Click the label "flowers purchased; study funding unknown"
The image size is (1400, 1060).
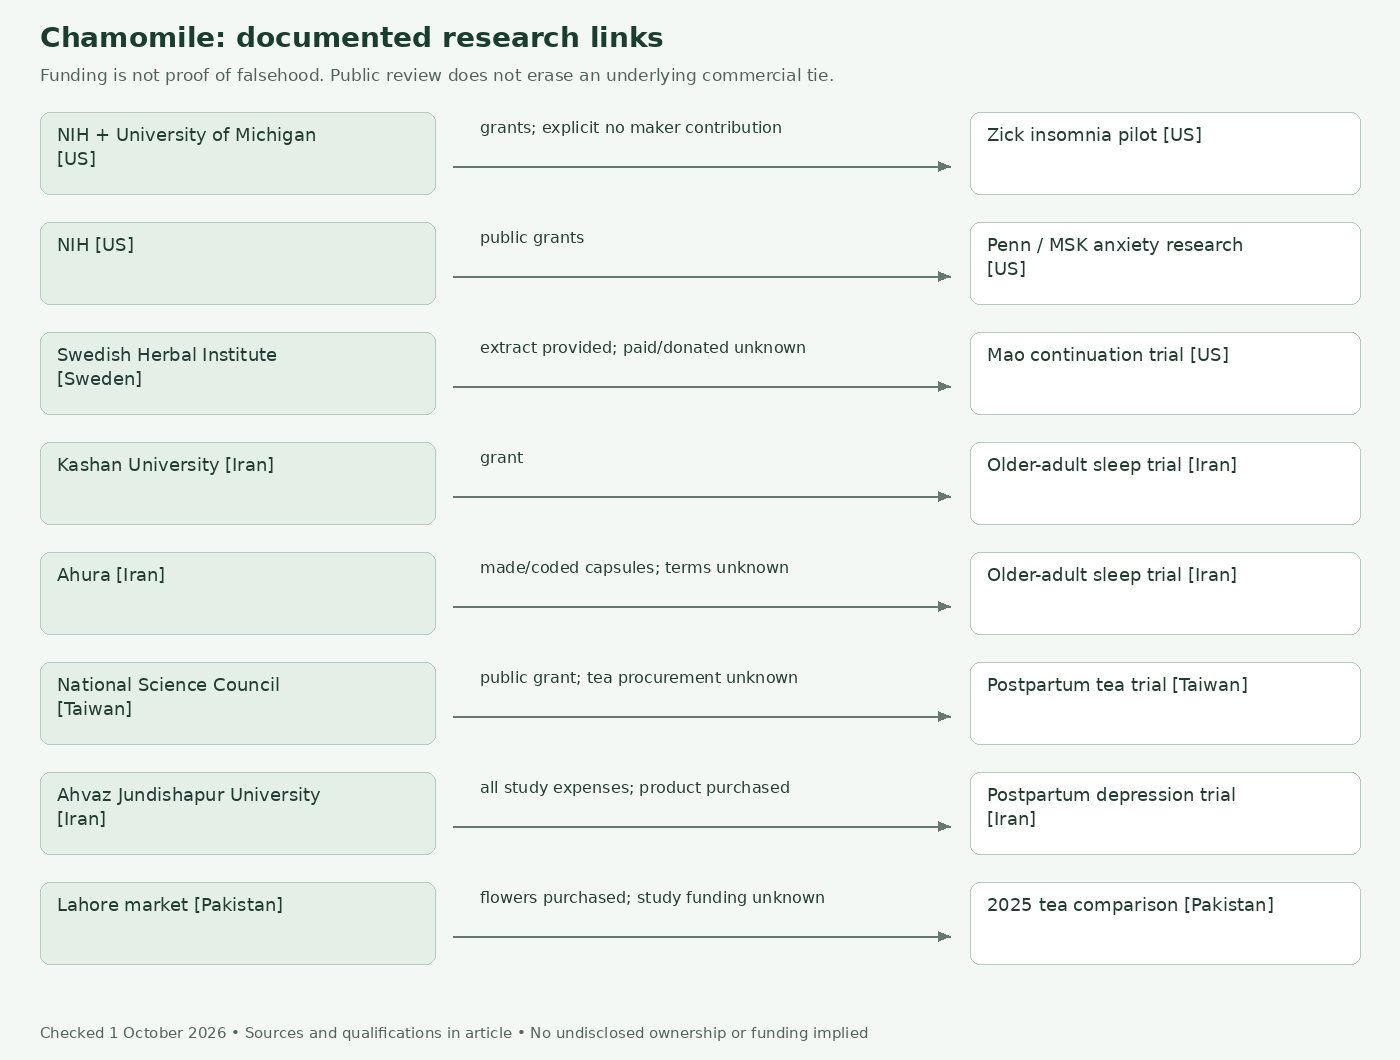[652, 898]
